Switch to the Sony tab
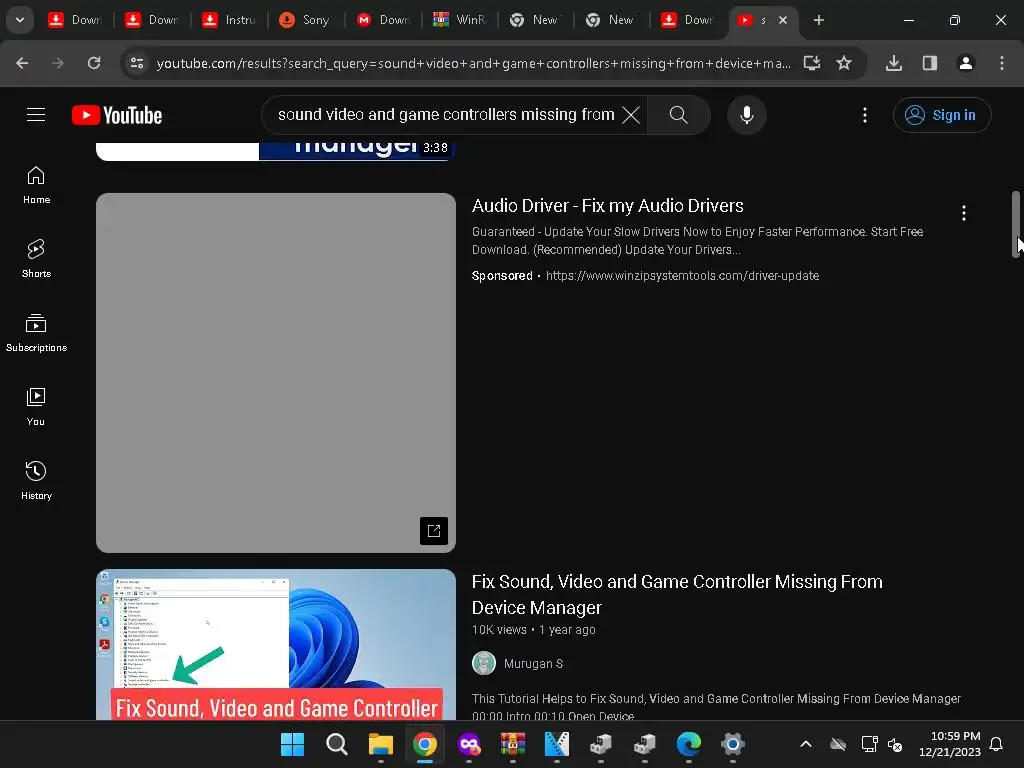 point(304,20)
